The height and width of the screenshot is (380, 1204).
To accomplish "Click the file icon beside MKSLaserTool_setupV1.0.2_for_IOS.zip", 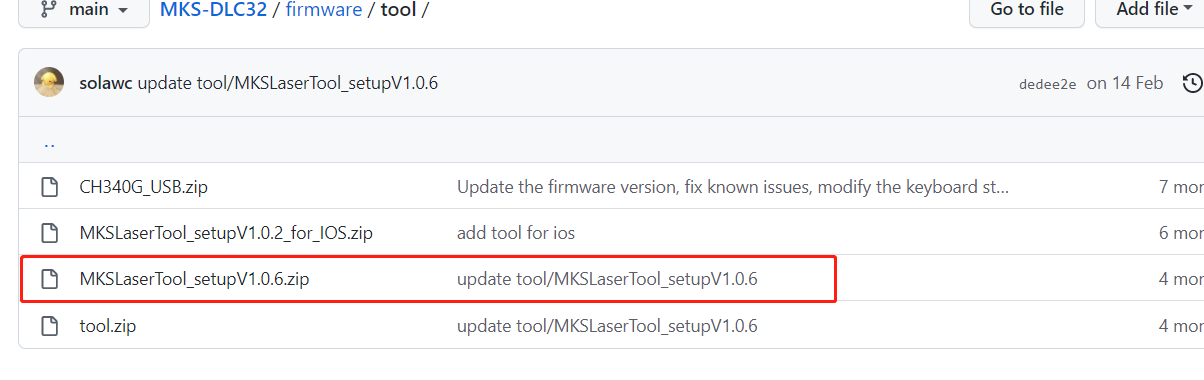I will click(49, 233).
